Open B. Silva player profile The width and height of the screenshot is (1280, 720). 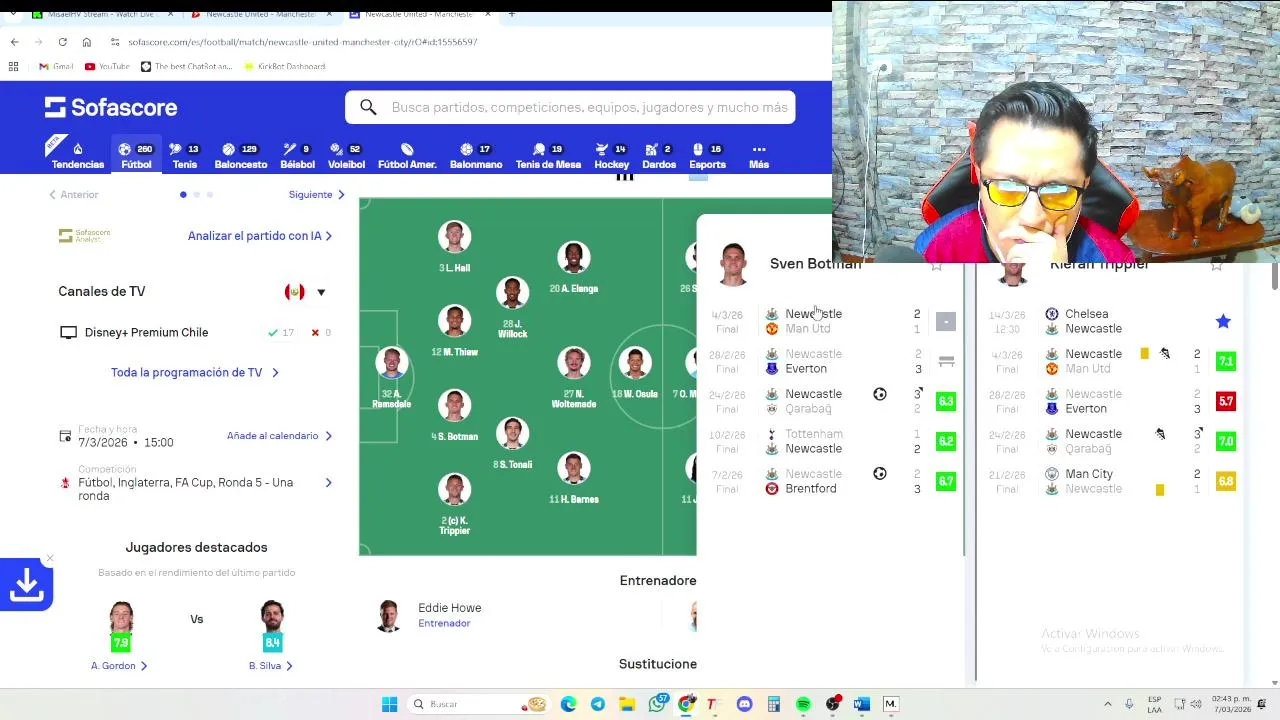270,666
